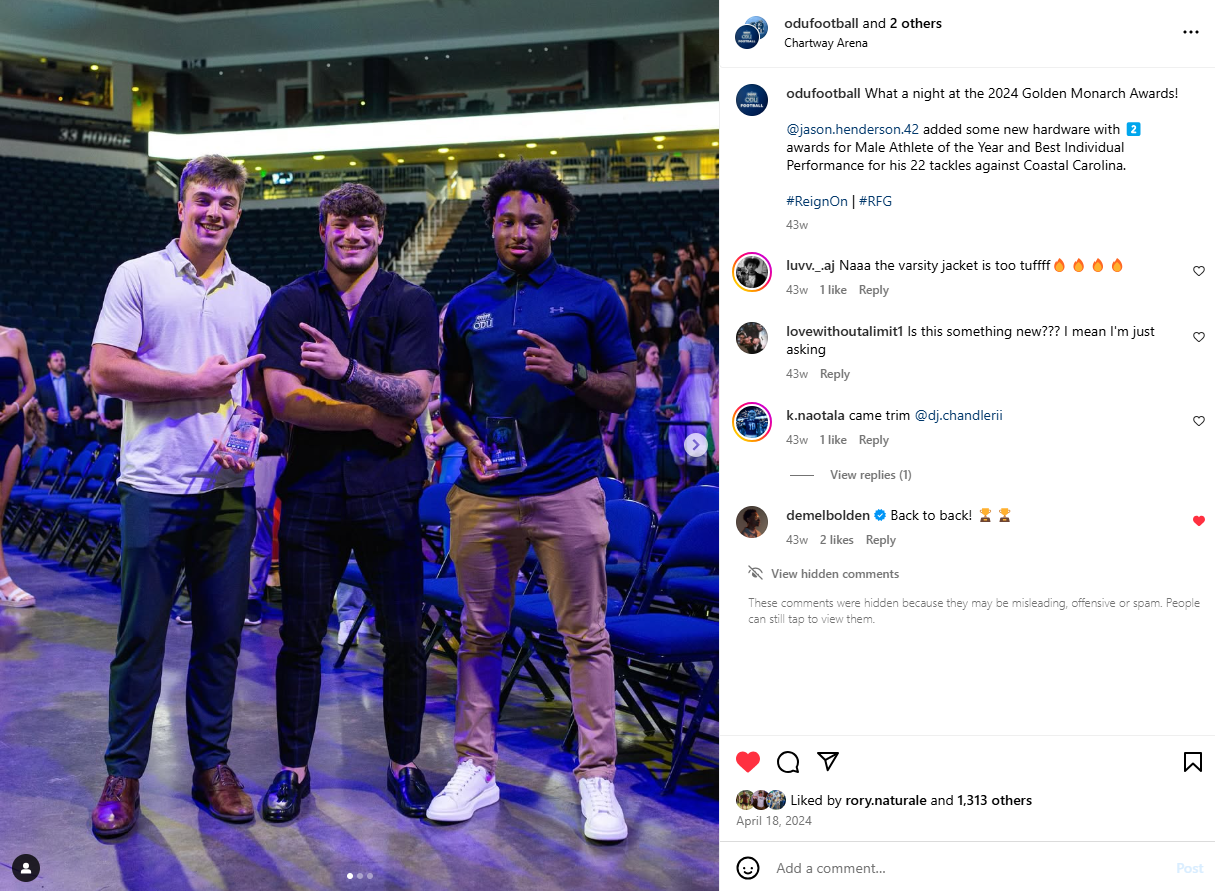Open the @jason.henderson.42 profile link
Viewport: 1215px width, 891px height.
click(852, 129)
